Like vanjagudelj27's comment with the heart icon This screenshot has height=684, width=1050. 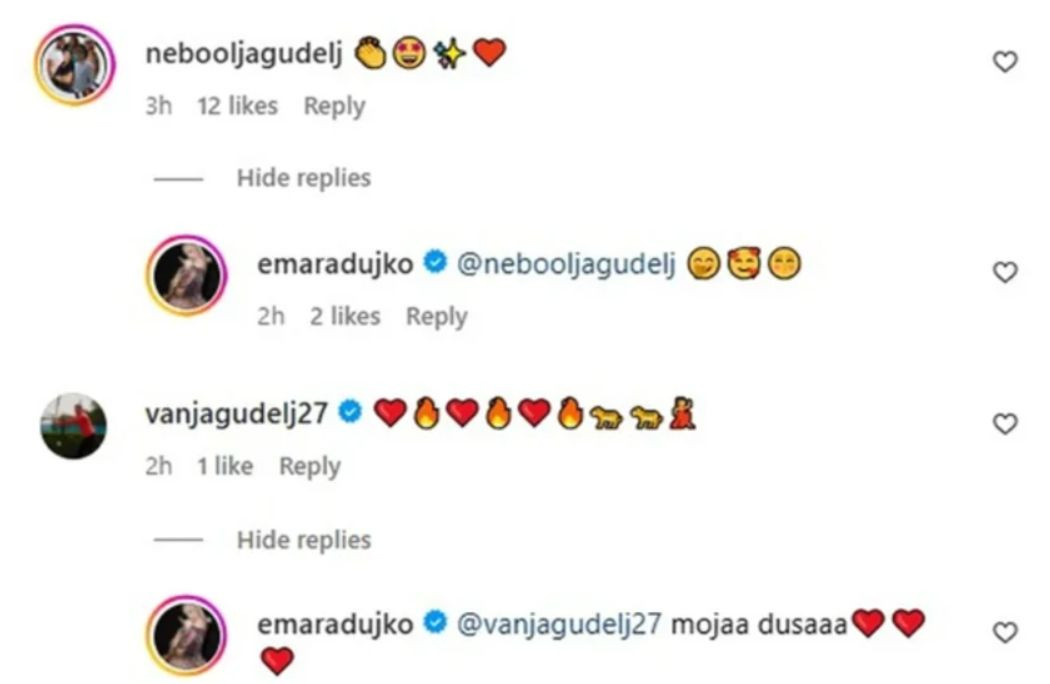coord(1004,423)
